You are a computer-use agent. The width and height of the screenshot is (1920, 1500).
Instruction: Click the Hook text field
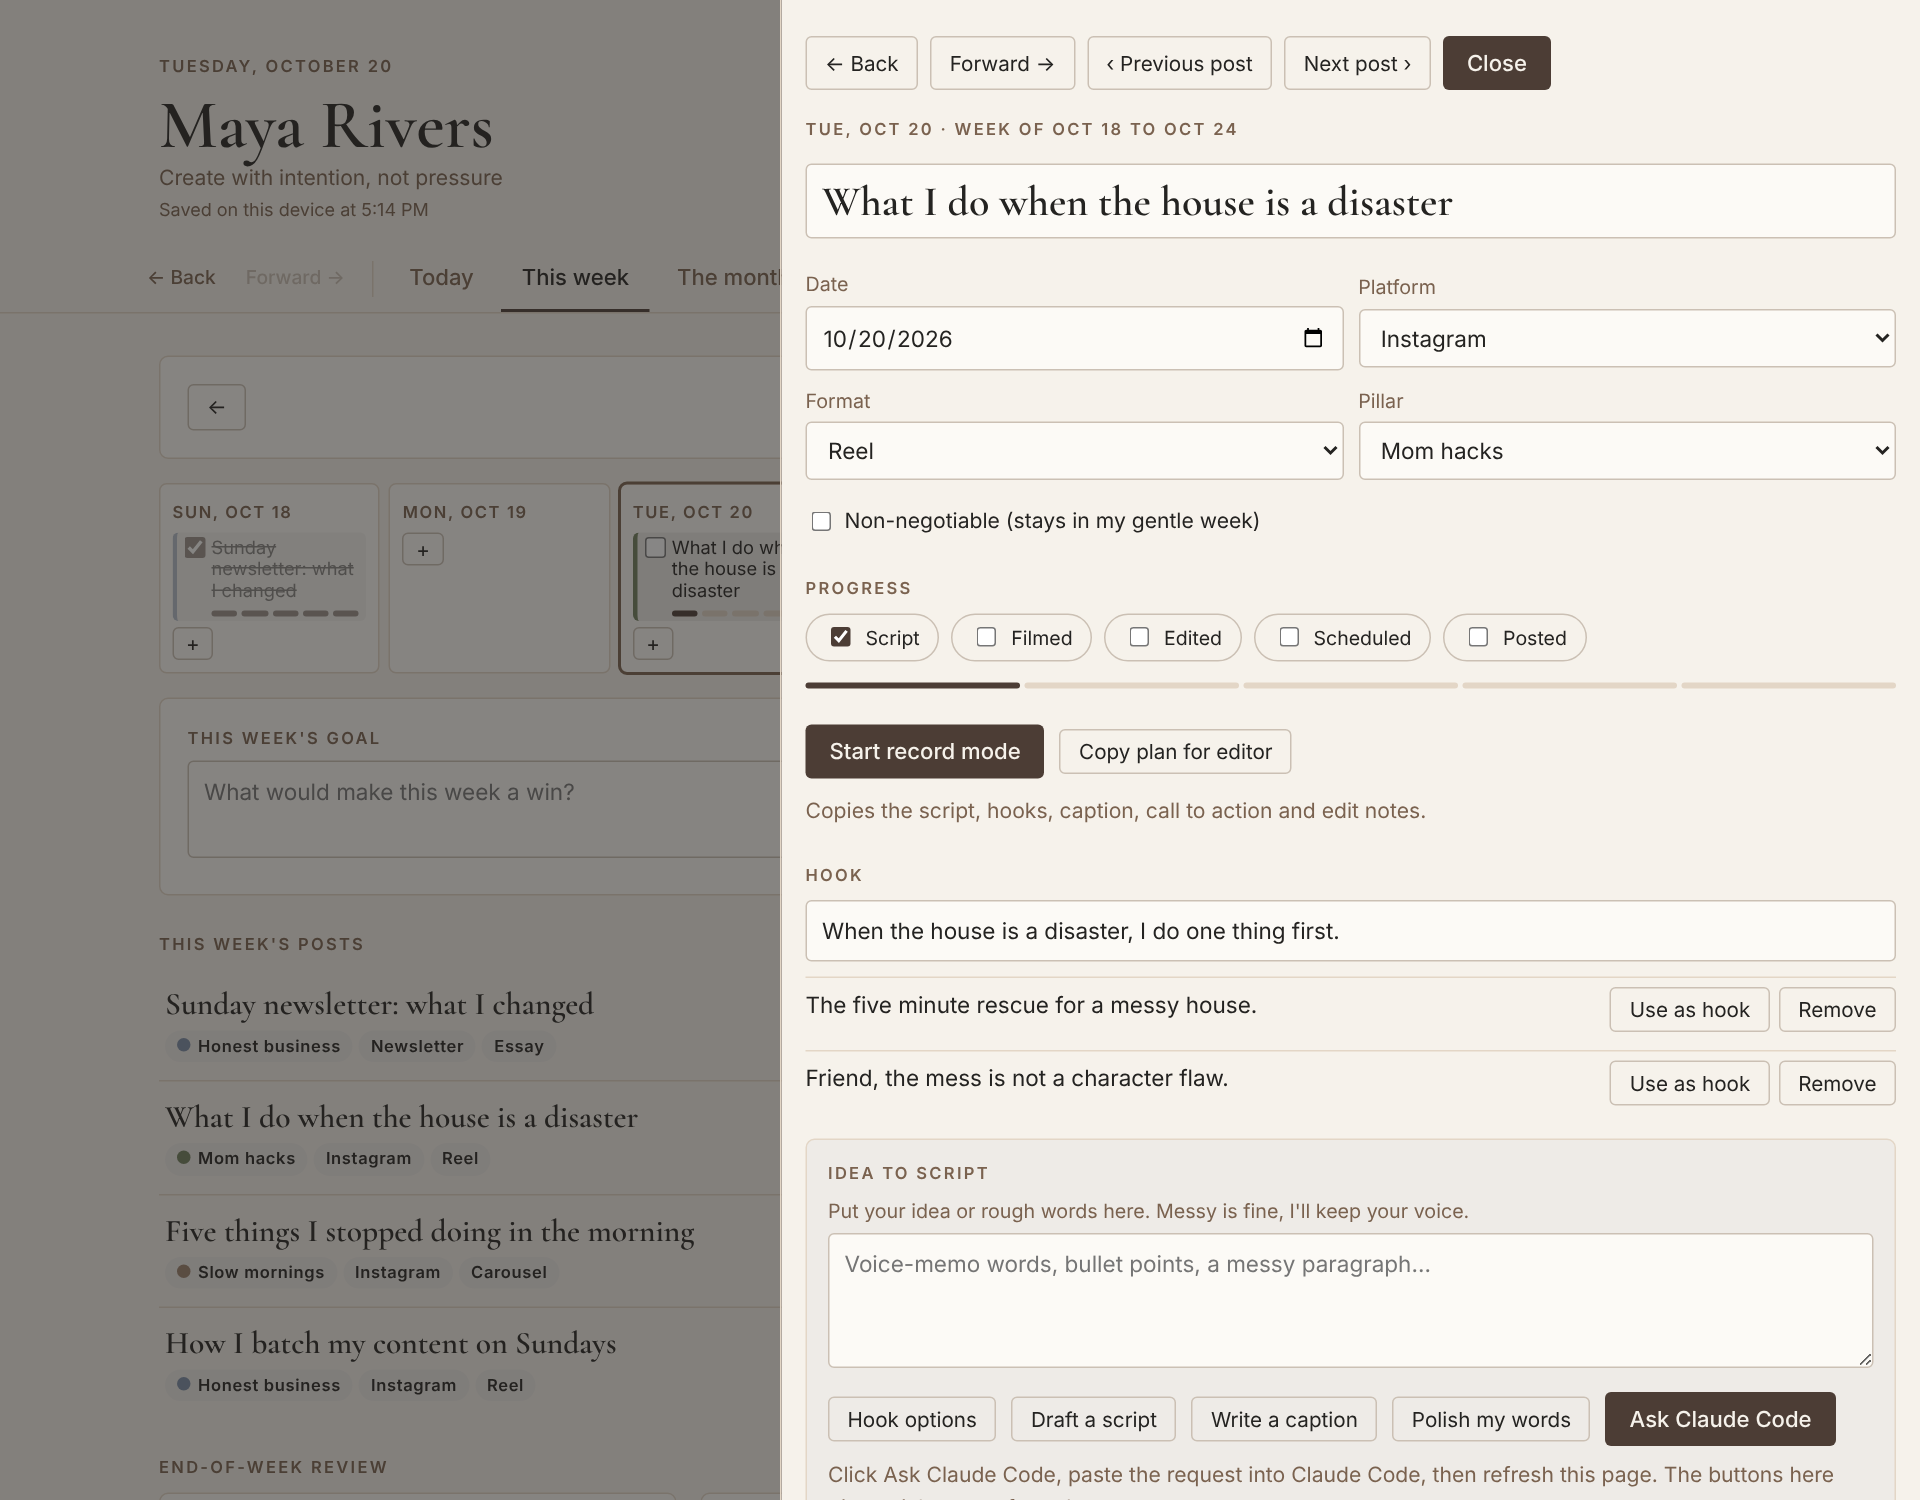[1350, 931]
